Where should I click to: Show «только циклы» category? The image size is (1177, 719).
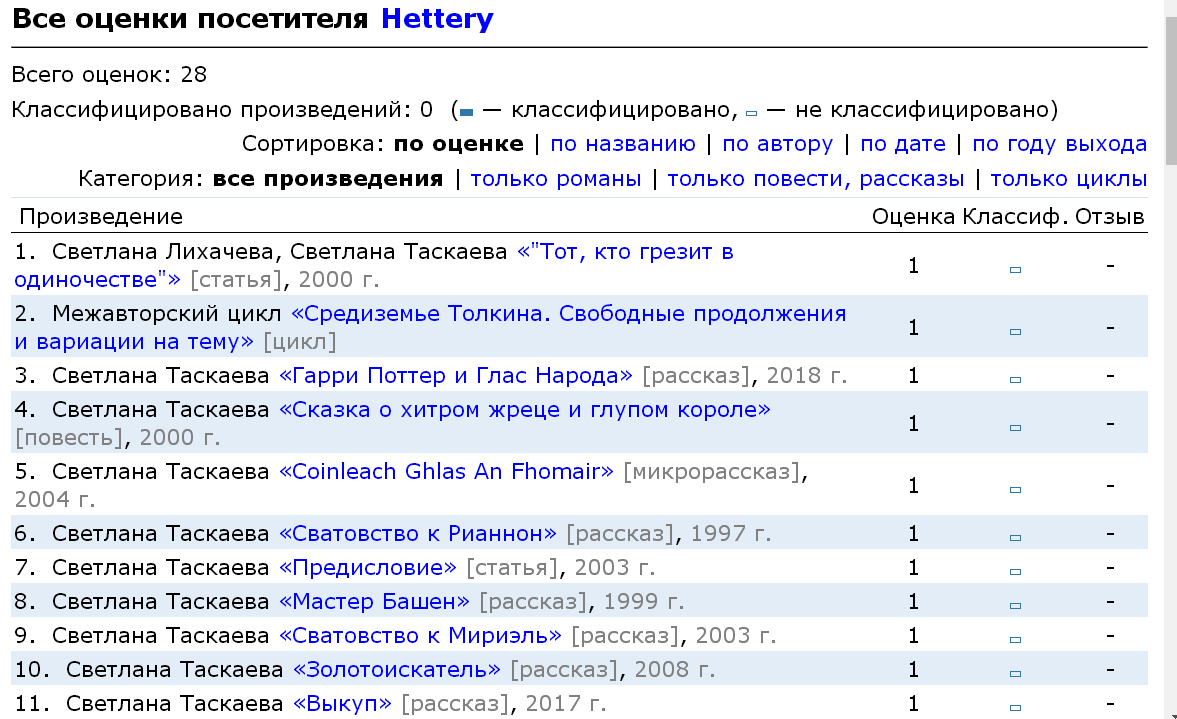pos(1068,179)
